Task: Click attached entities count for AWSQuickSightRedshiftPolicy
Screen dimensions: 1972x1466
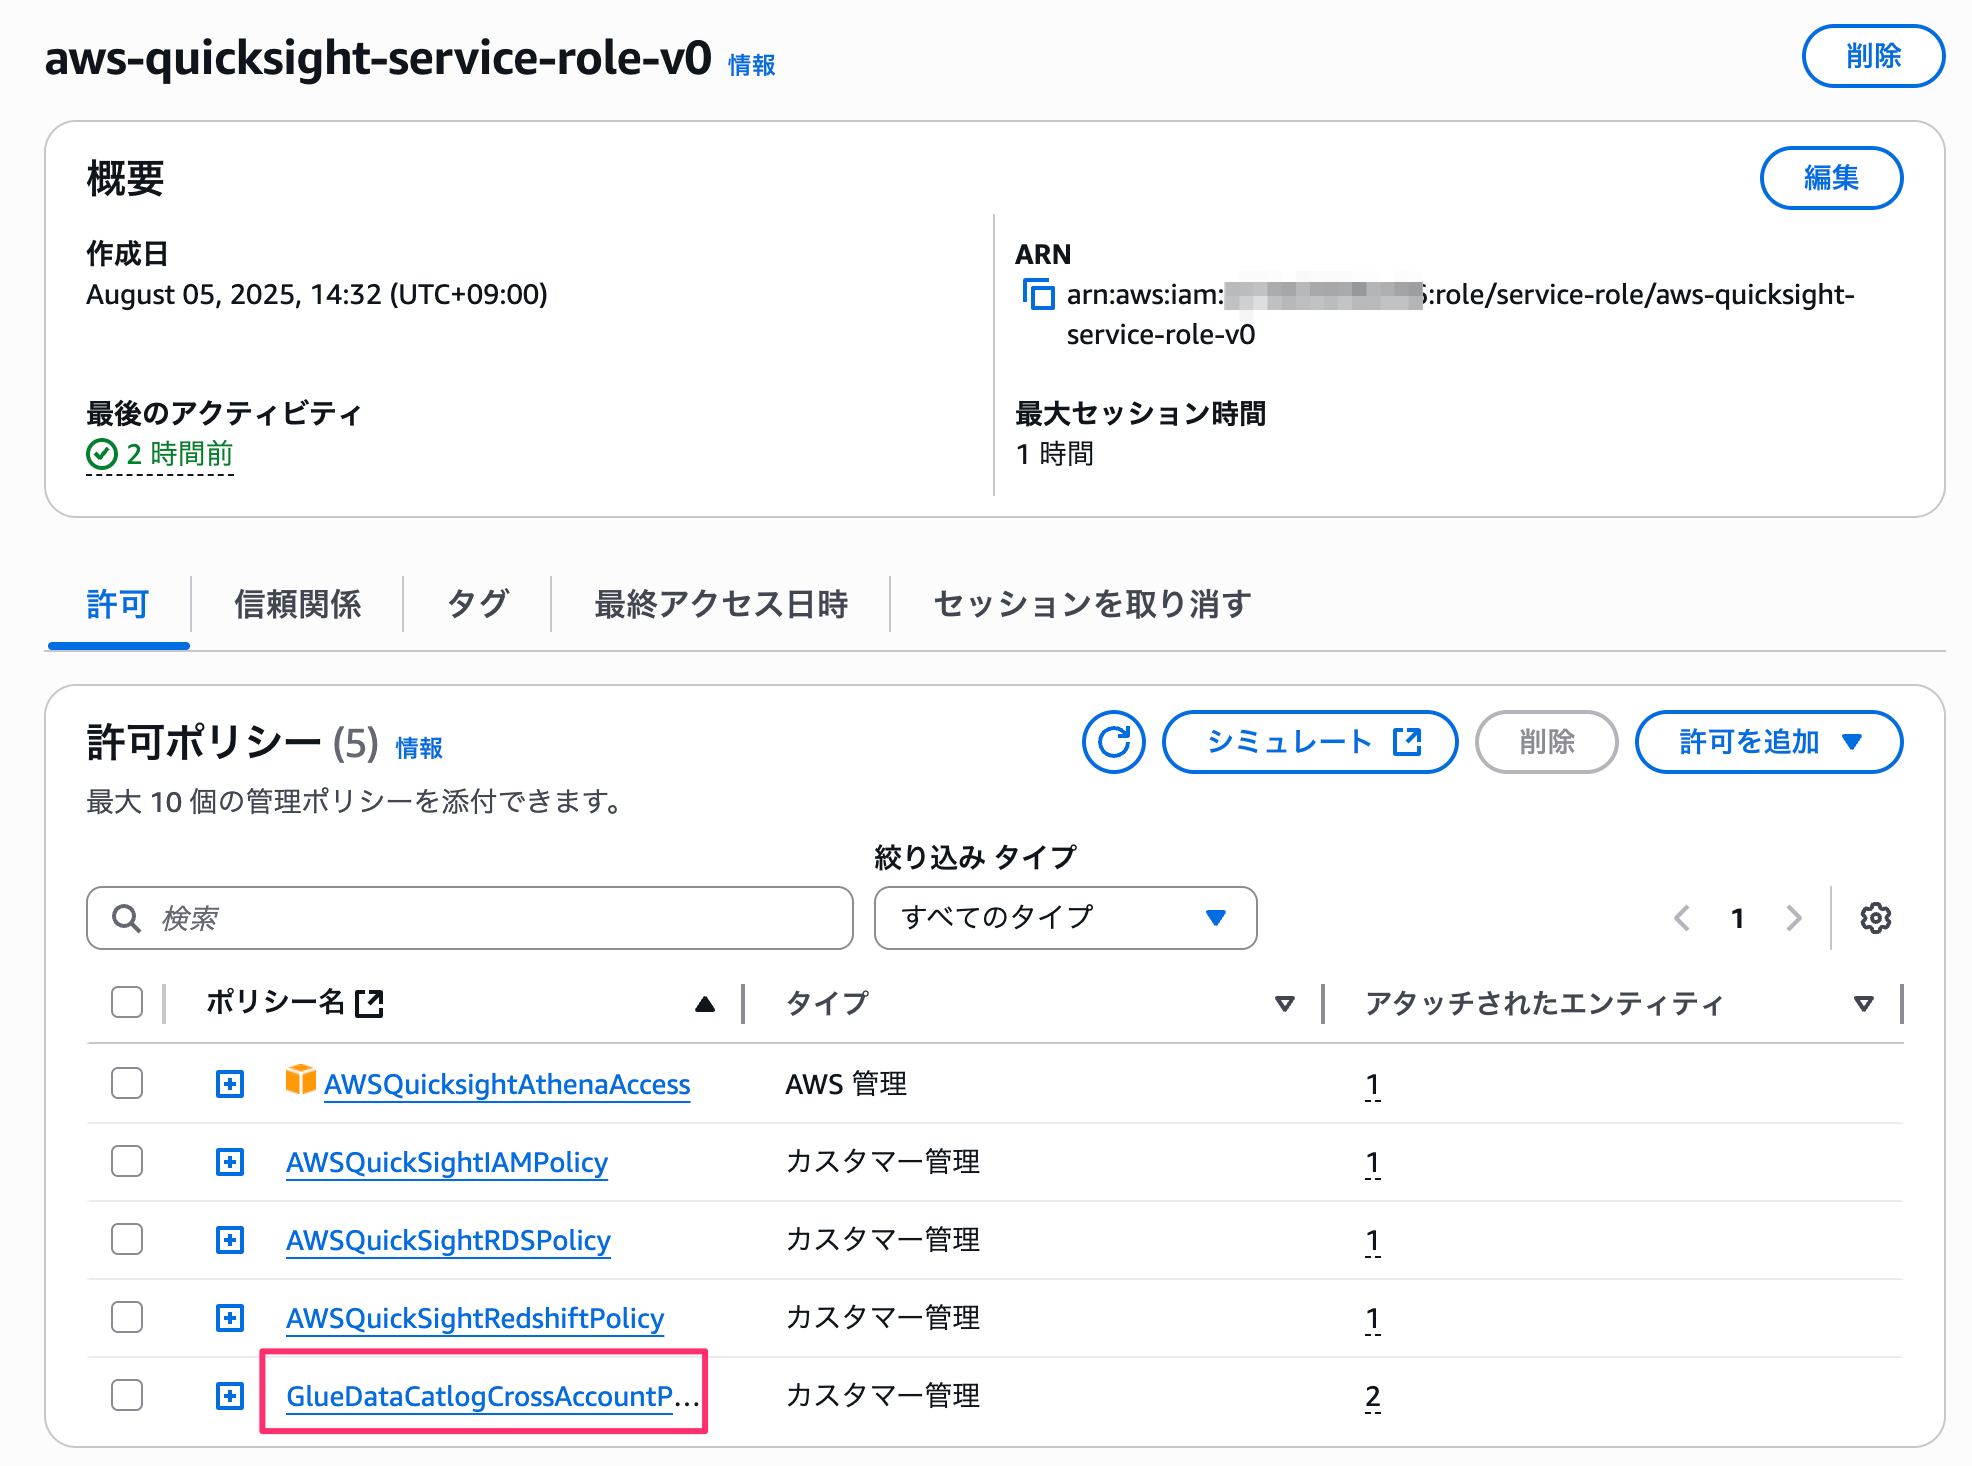Action: click(1373, 1318)
